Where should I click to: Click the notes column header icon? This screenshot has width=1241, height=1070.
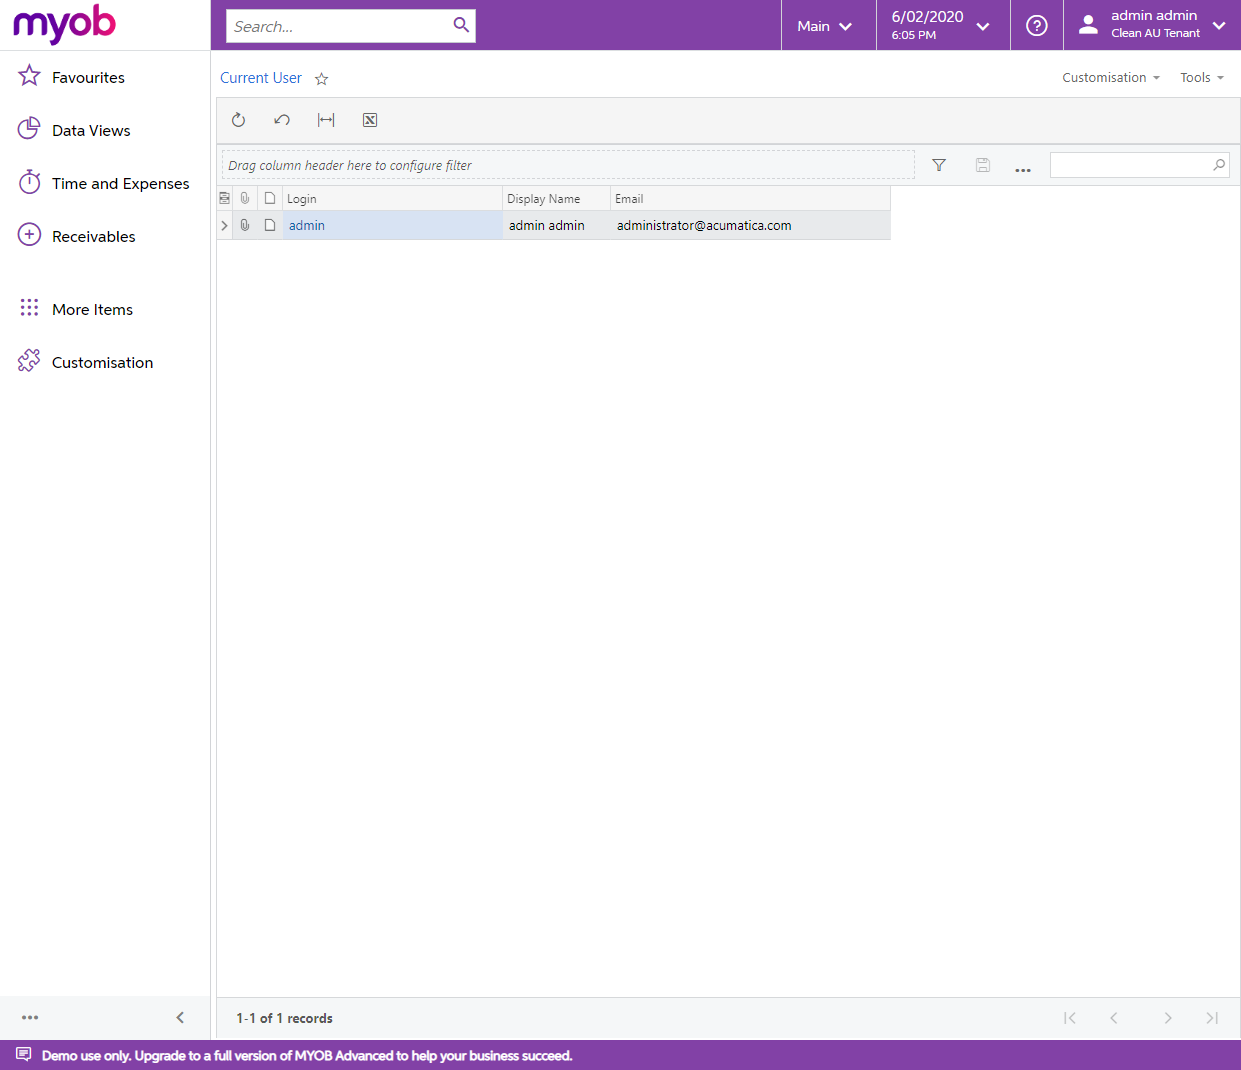270,198
